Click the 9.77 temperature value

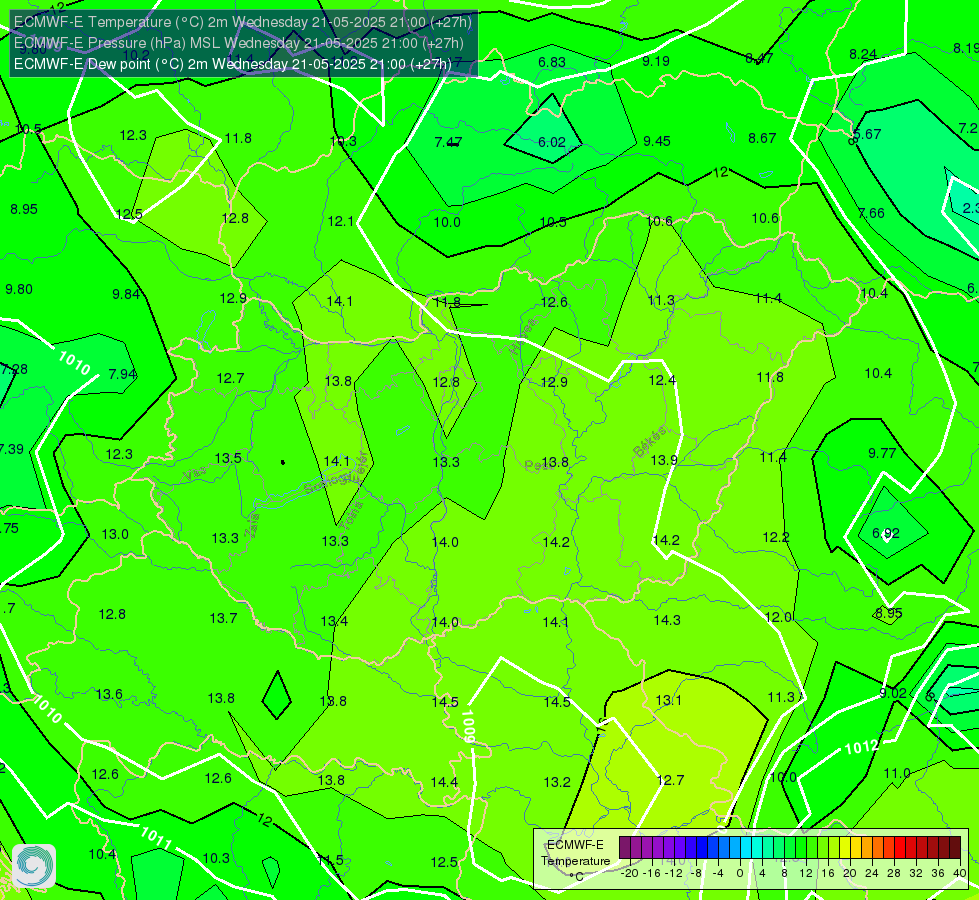click(x=882, y=453)
